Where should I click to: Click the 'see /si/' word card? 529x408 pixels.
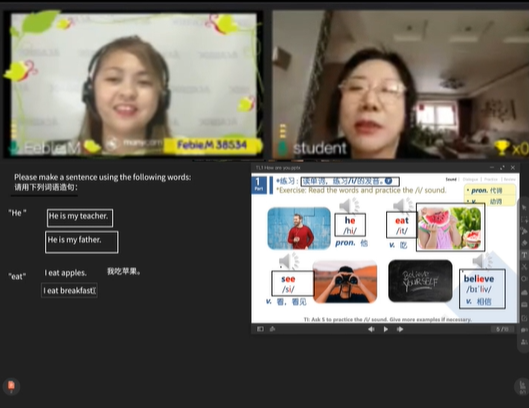[x=292, y=283]
